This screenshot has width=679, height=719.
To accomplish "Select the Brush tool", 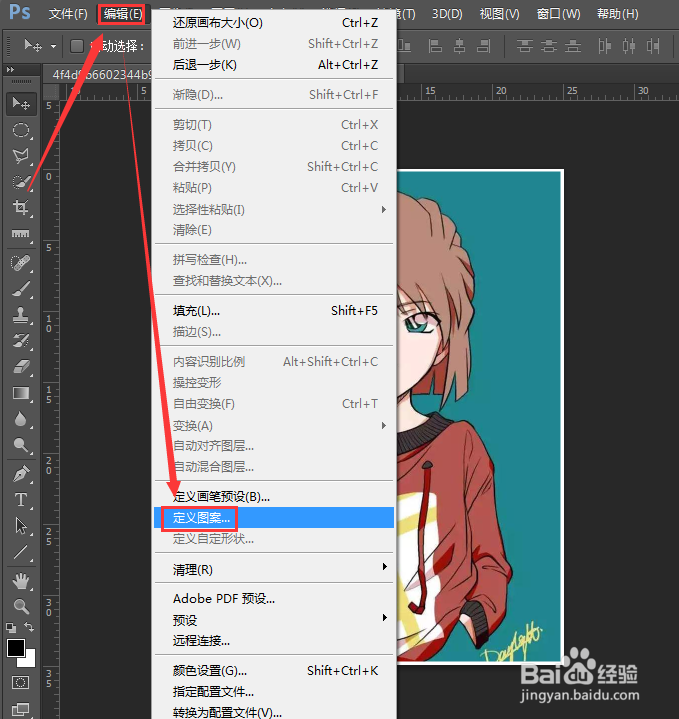I will 21,289.
